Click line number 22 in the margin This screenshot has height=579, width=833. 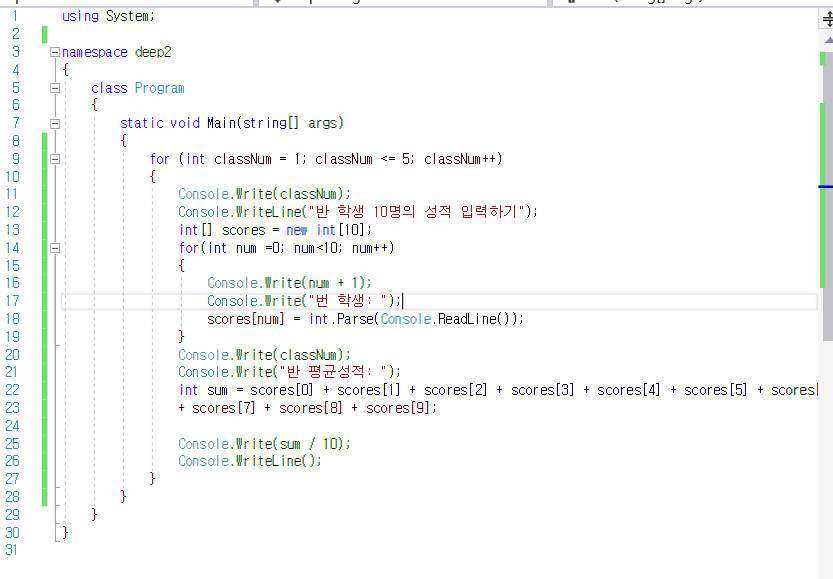(x=12, y=390)
